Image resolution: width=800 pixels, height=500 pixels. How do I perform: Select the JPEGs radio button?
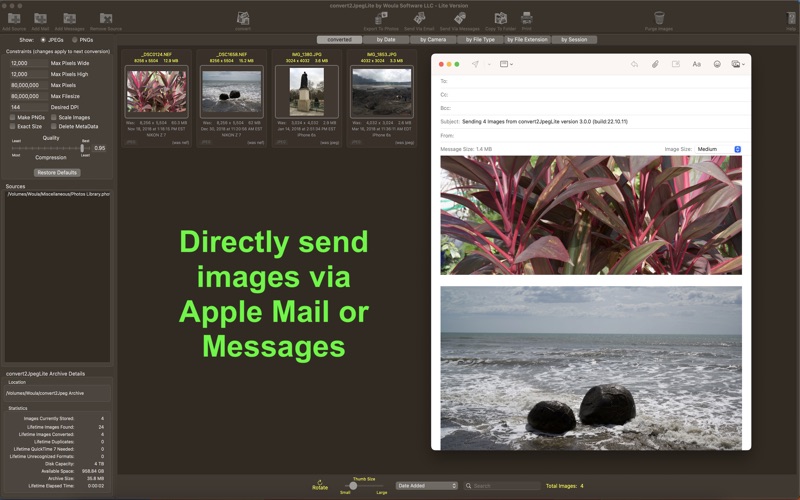click(x=43, y=40)
